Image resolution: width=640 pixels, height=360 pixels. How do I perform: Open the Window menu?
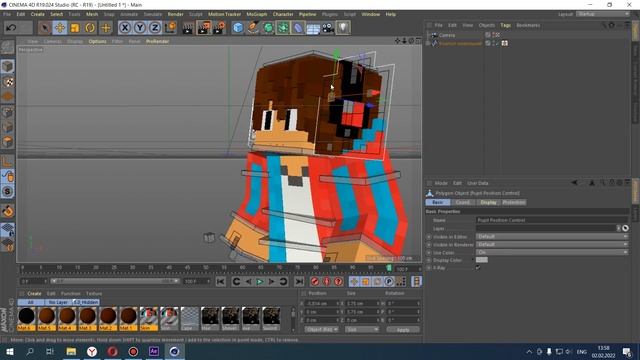(x=371, y=14)
